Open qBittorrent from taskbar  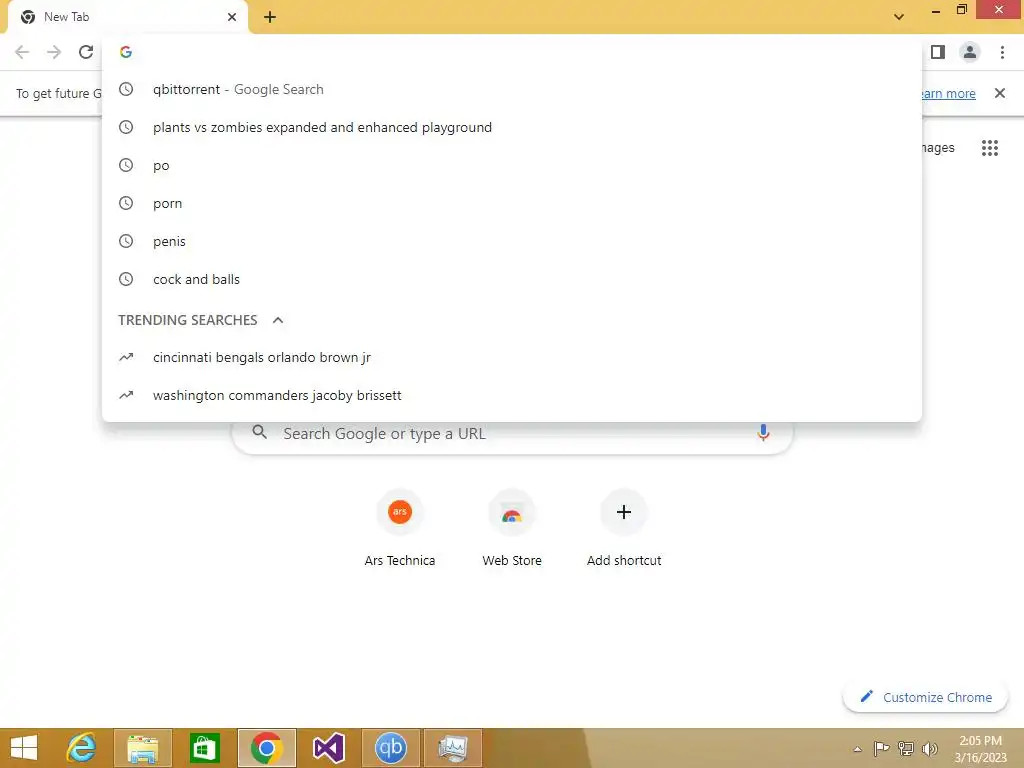(x=391, y=748)
